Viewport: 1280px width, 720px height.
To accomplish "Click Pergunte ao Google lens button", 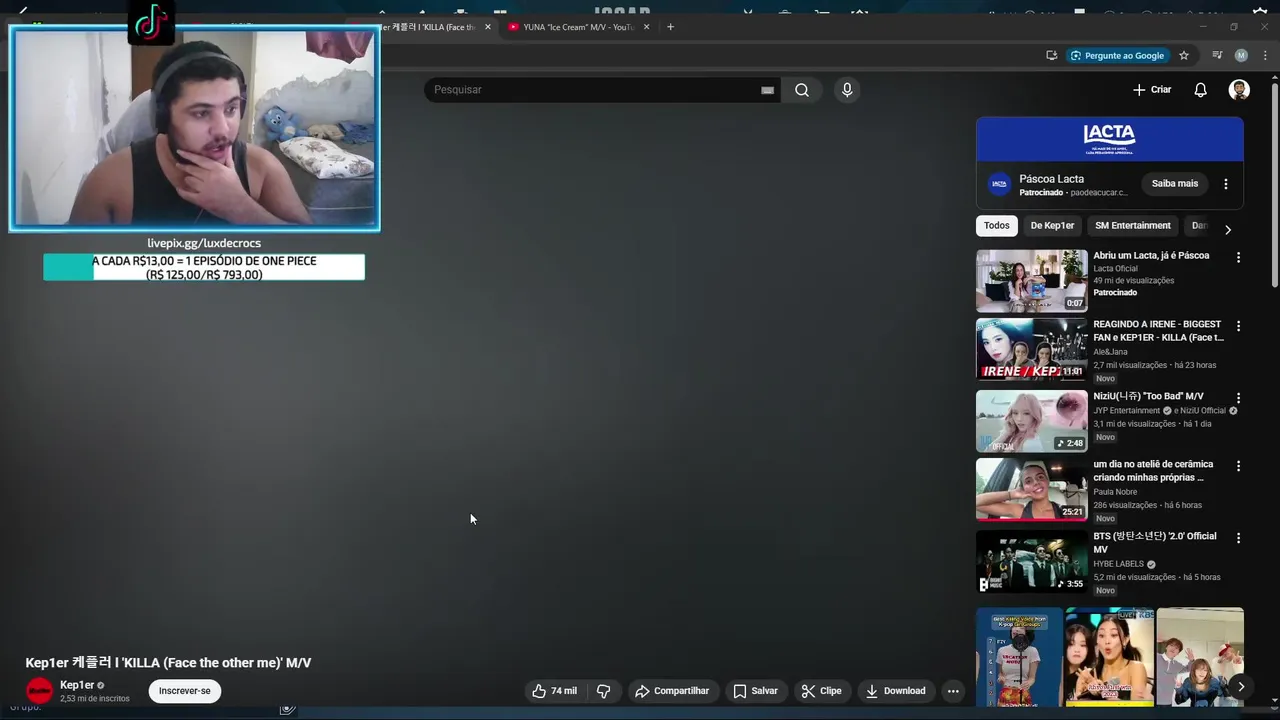I will pyautogui.click(x=1116, y=56).
